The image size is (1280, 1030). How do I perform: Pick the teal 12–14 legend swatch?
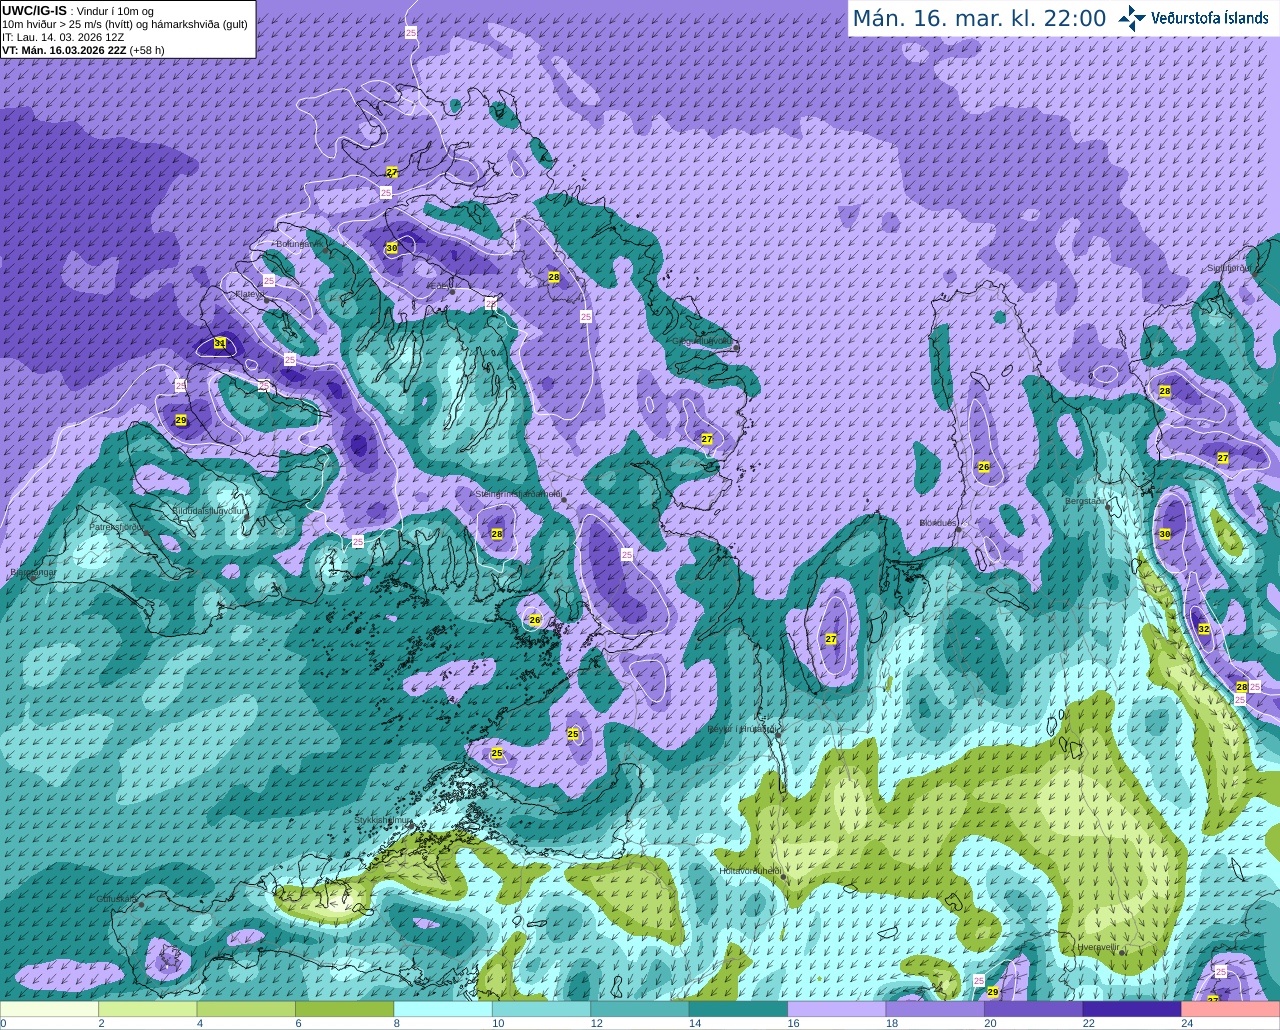(640, 1009)
